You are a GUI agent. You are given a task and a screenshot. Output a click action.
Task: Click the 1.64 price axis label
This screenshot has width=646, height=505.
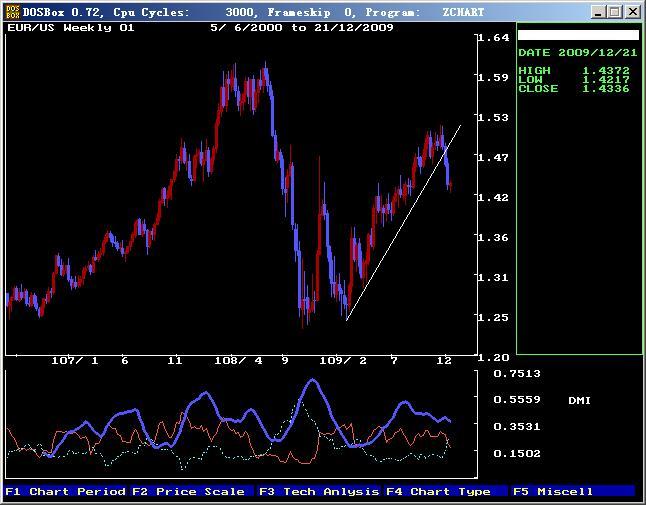pyautogui.click(x=494, y=38)
